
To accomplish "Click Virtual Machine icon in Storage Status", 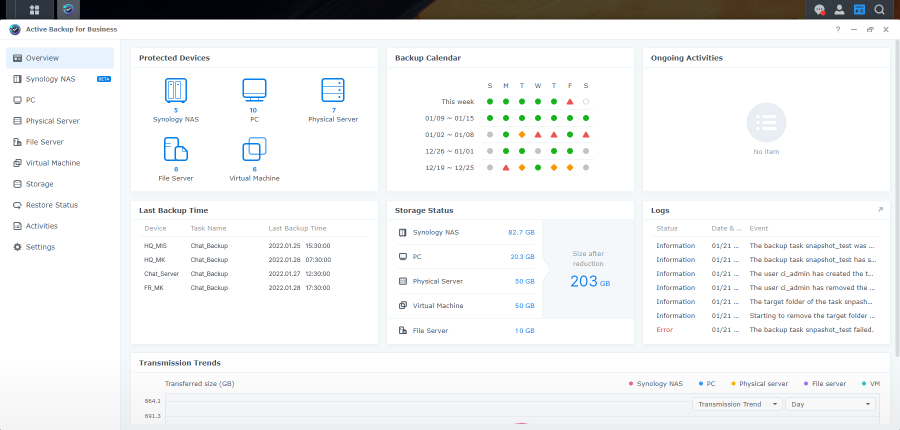I will coord(402,305).
